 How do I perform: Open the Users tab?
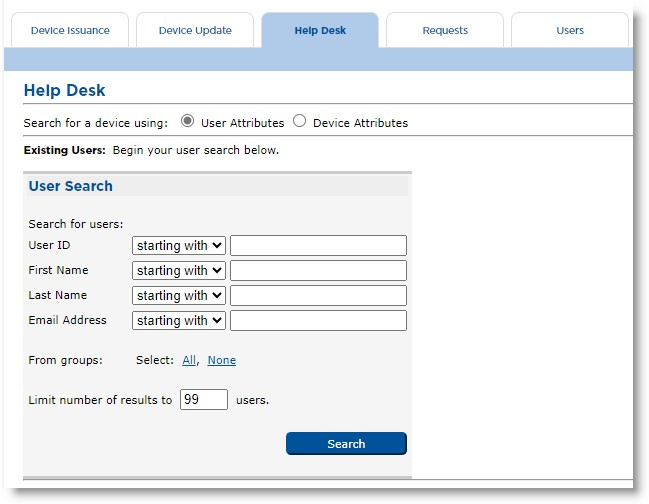pyautogui.click(x=570, y=30)
